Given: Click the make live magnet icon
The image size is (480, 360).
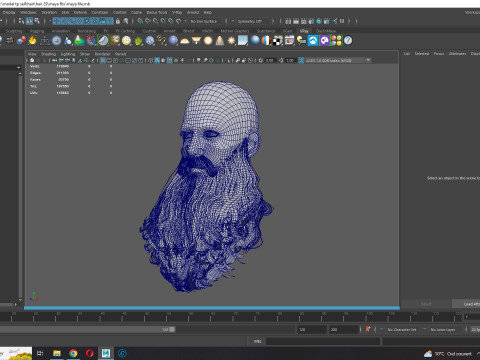Looking at the screenshot, I should tap(178, 21).
